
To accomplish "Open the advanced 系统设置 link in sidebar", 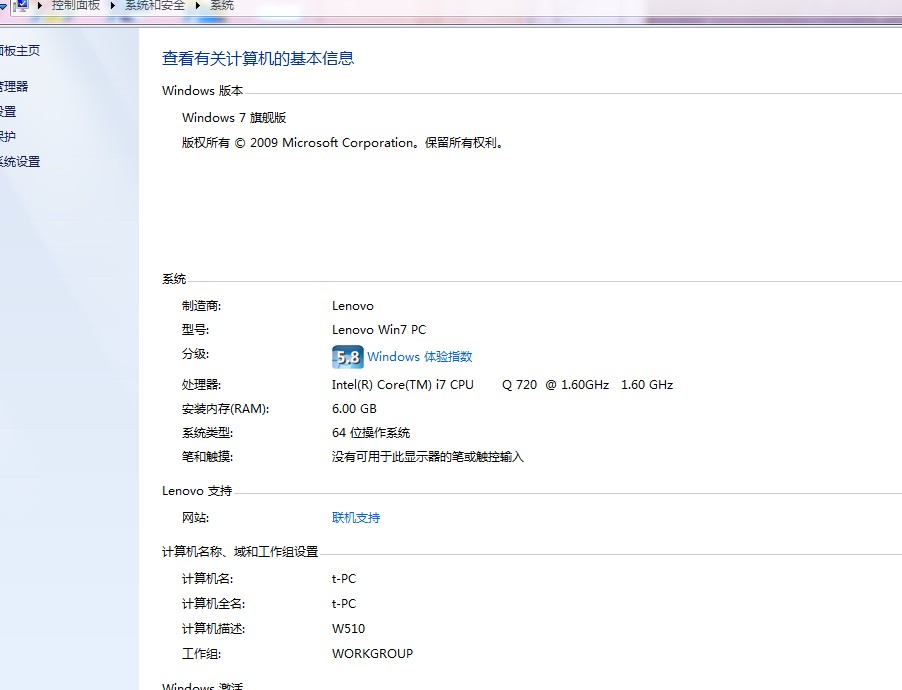I will click(20, 162).
